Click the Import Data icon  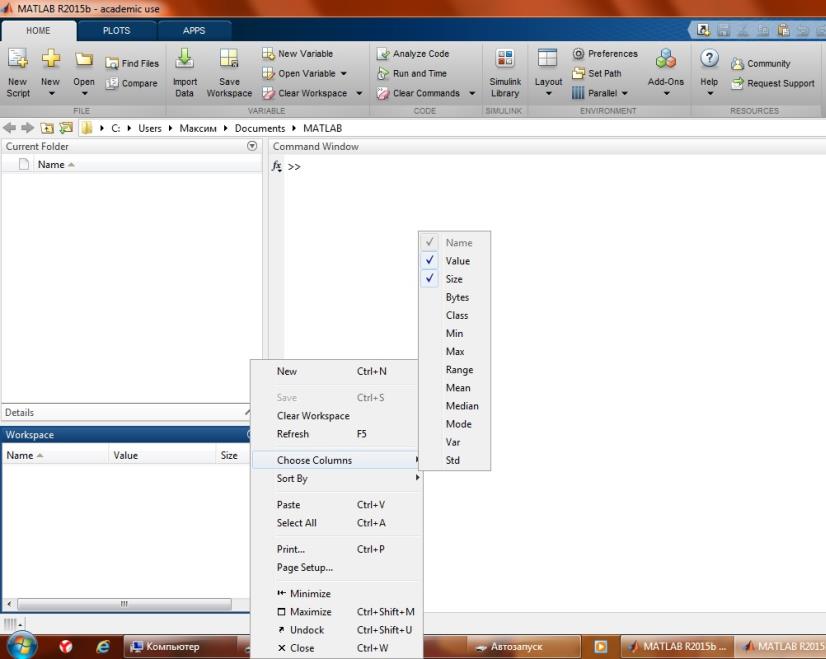[x=184, y=59]
